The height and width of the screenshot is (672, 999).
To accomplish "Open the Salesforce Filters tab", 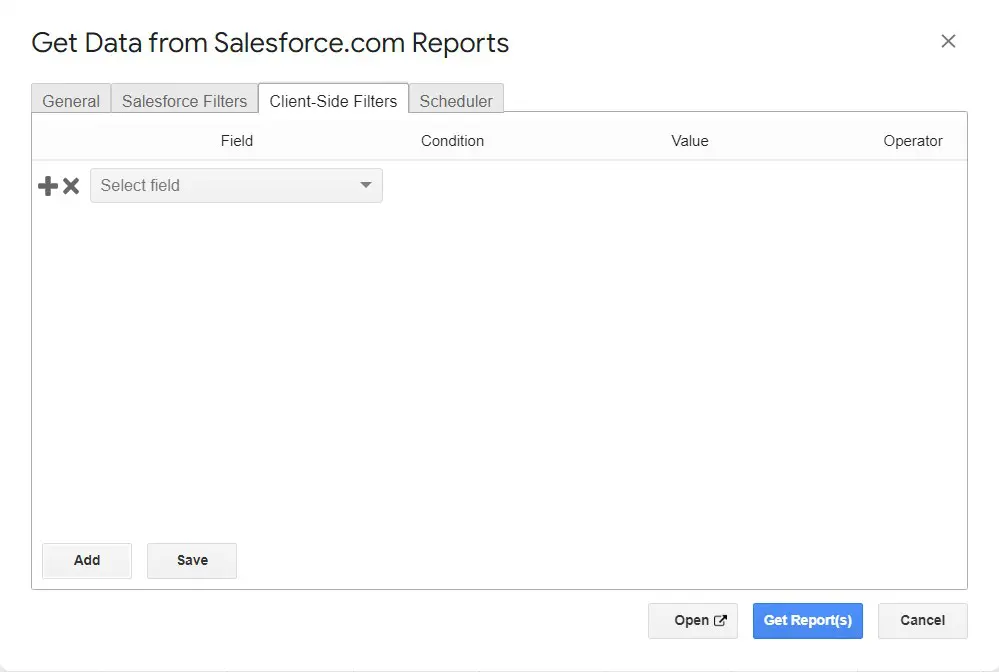I will pos(184,101).
